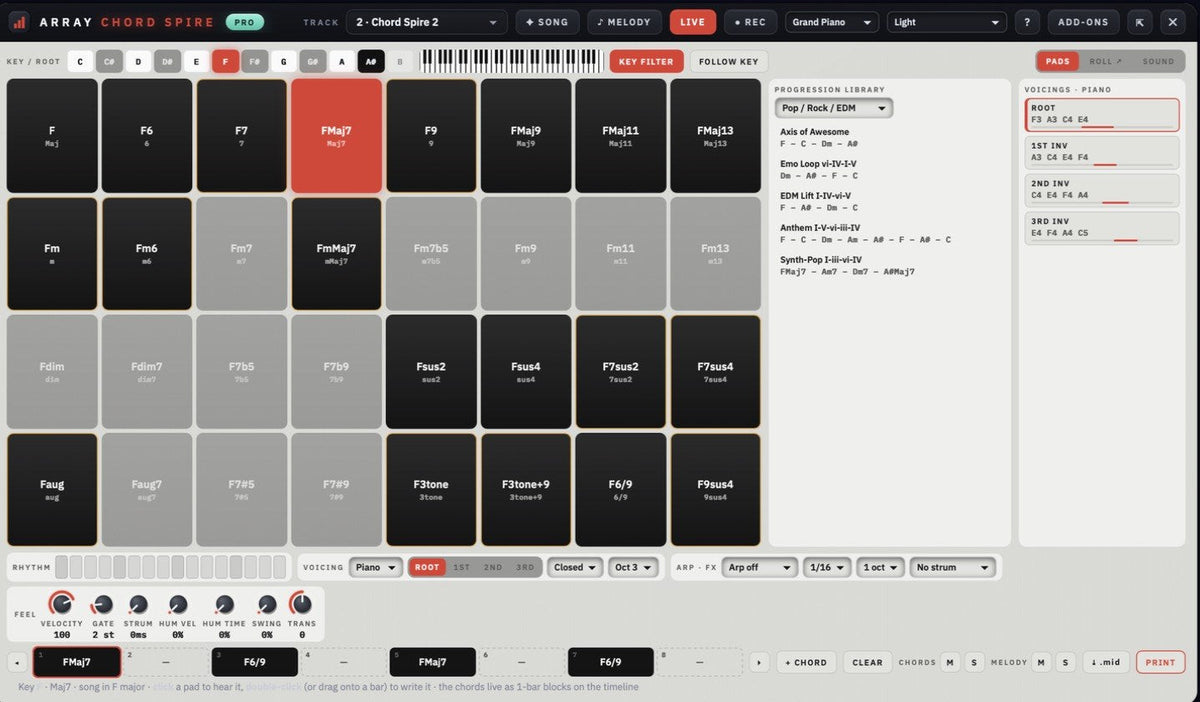Adjust the GATE knob
1200x702 pixels.
[x=102, y=604]
